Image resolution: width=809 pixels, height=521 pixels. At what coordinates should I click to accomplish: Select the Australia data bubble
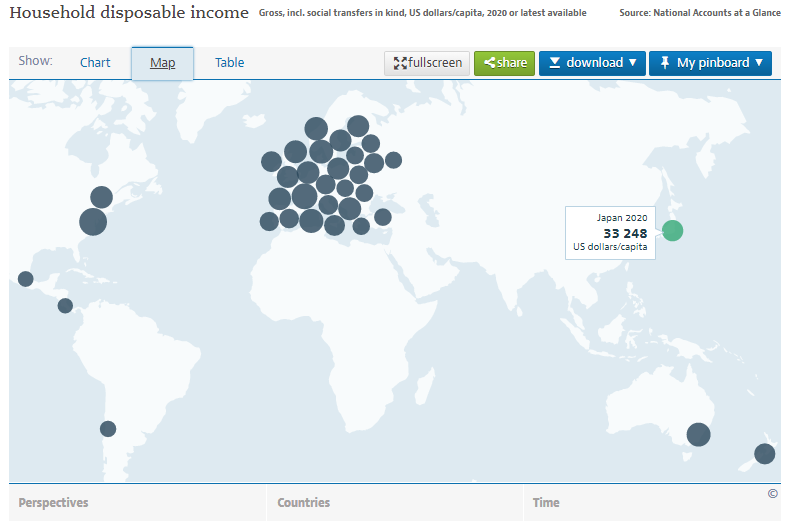(698, 435)
